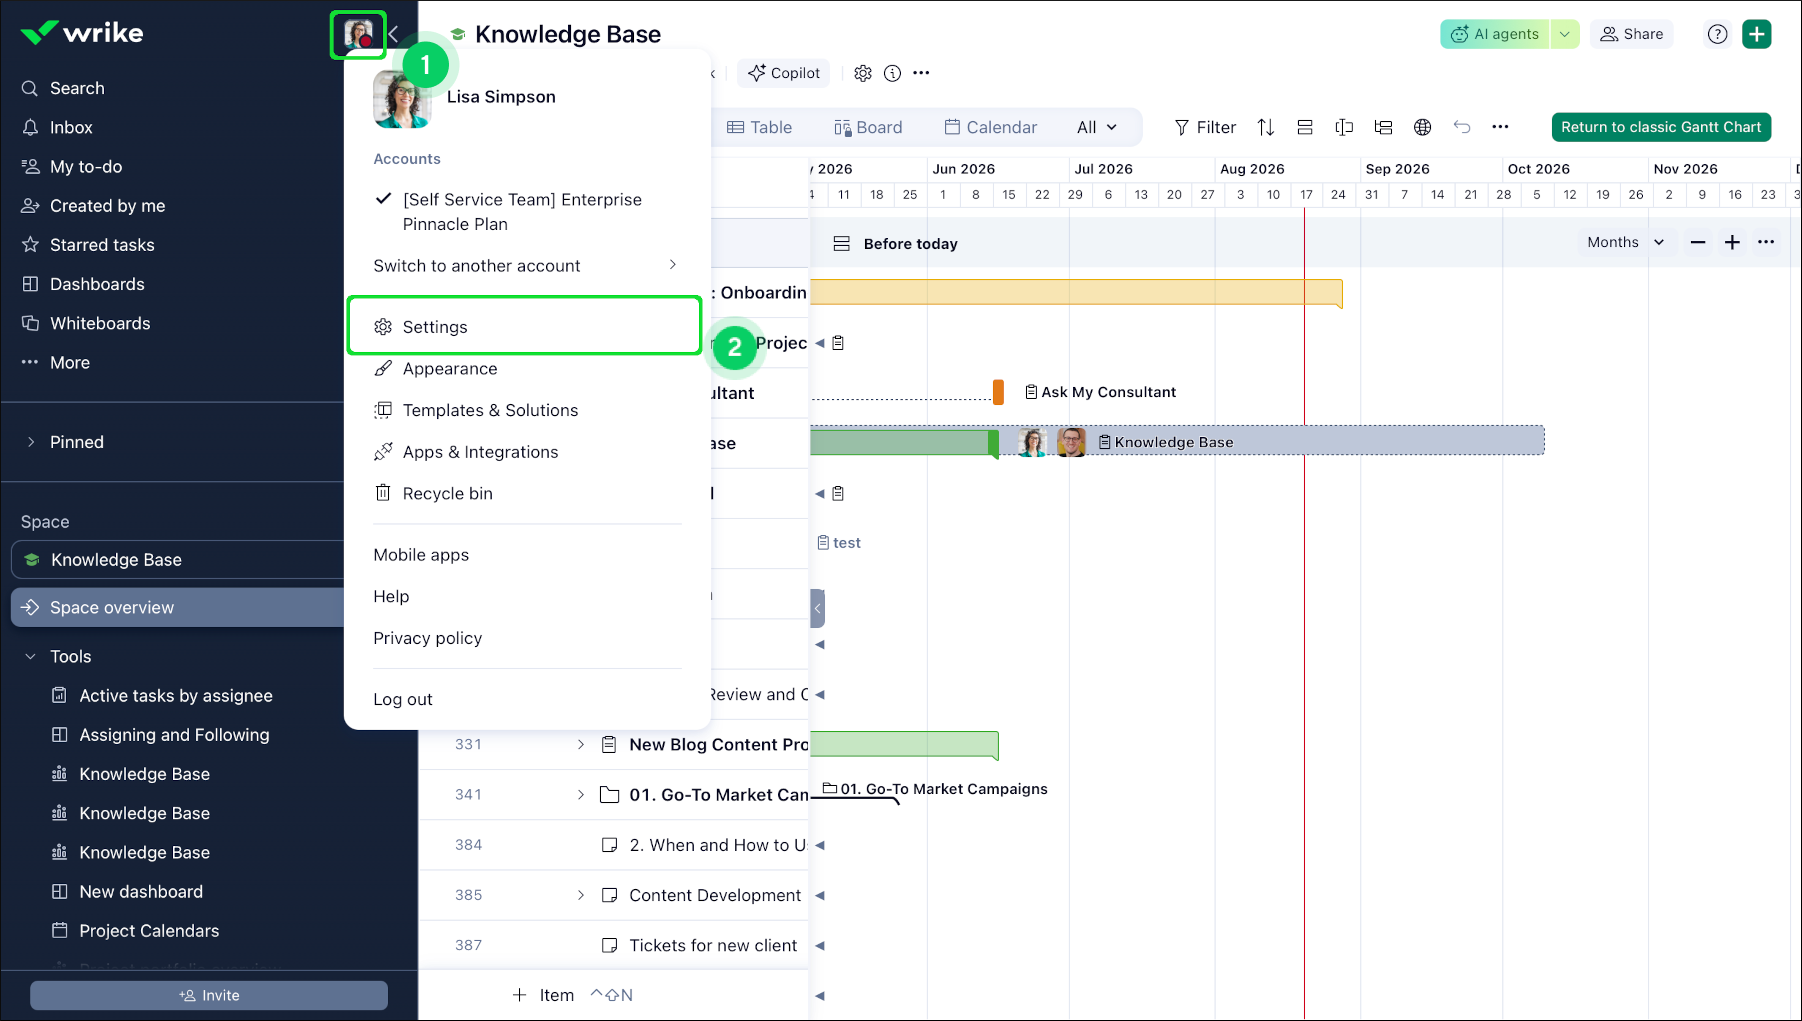Open Space overview in the sidebar
The image size is (1802, 1021).
178,607
